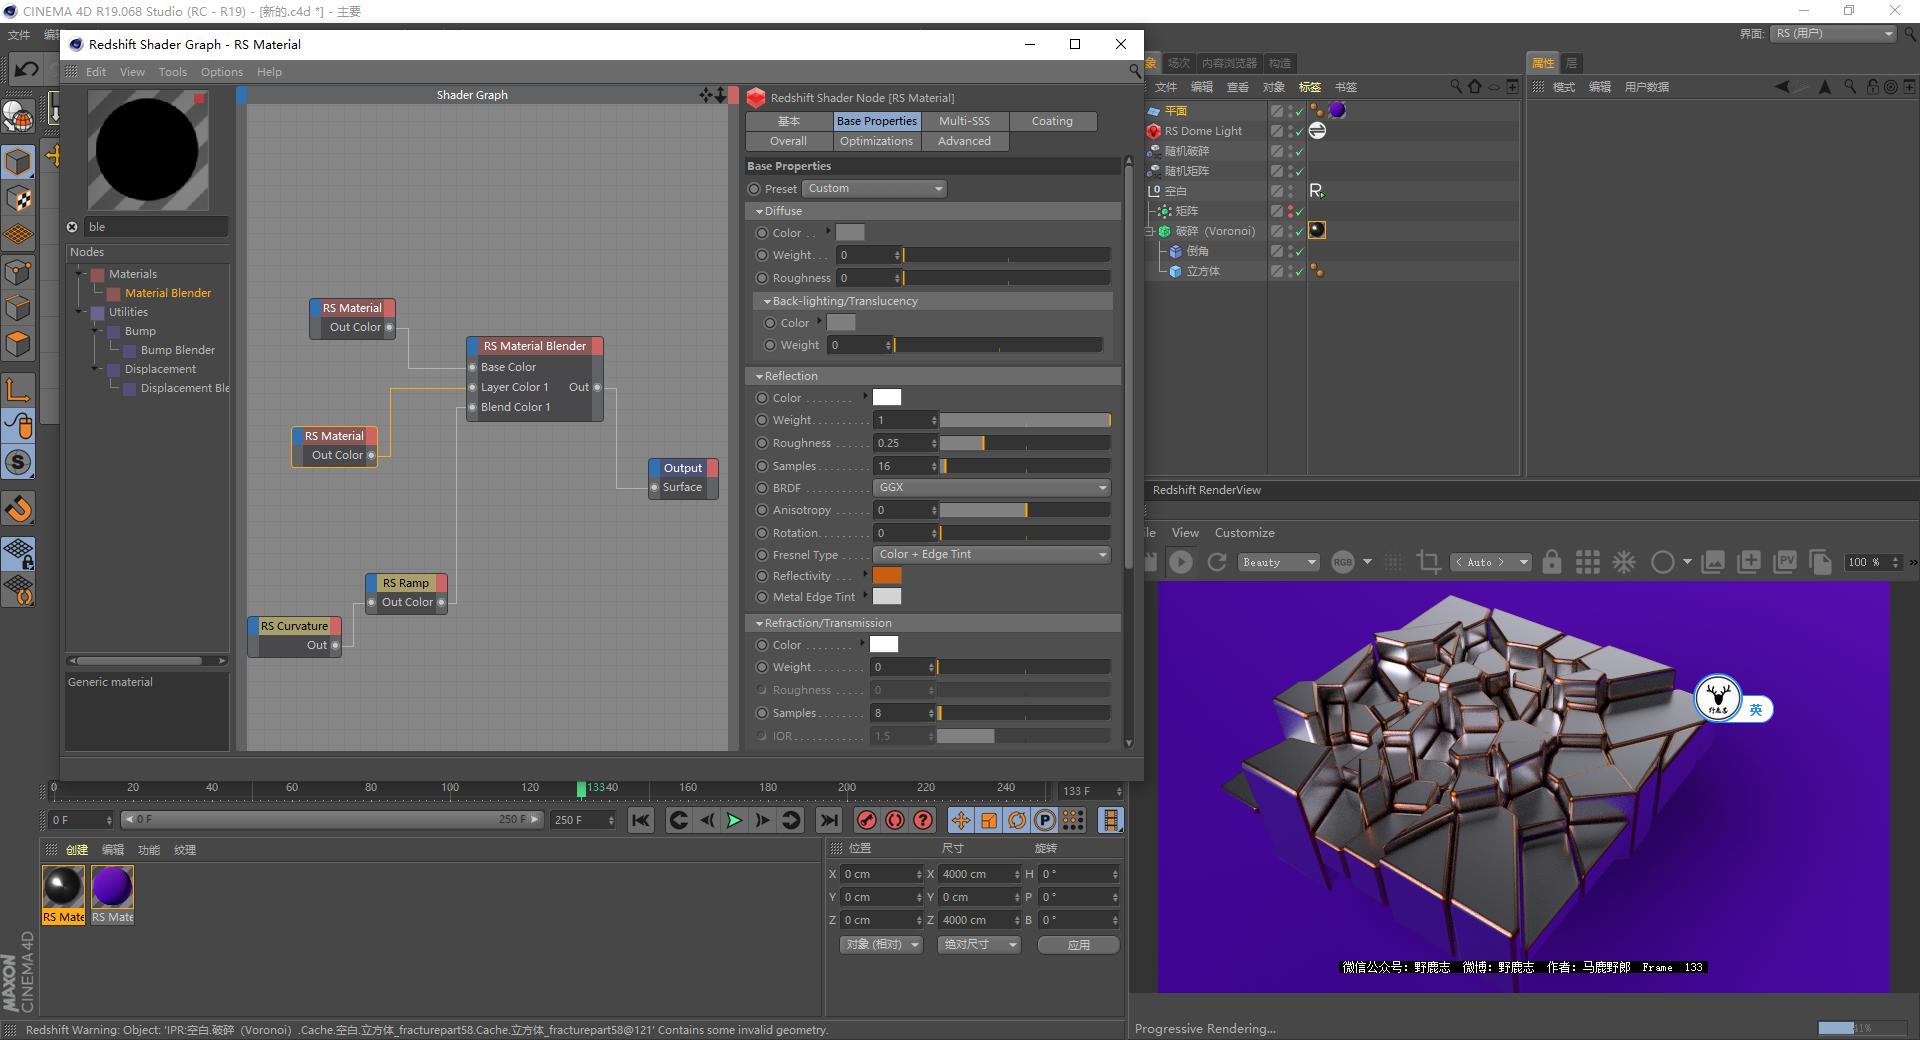
Task: Select the S simulation icon in the left toolbar
Action: point(18,462)
